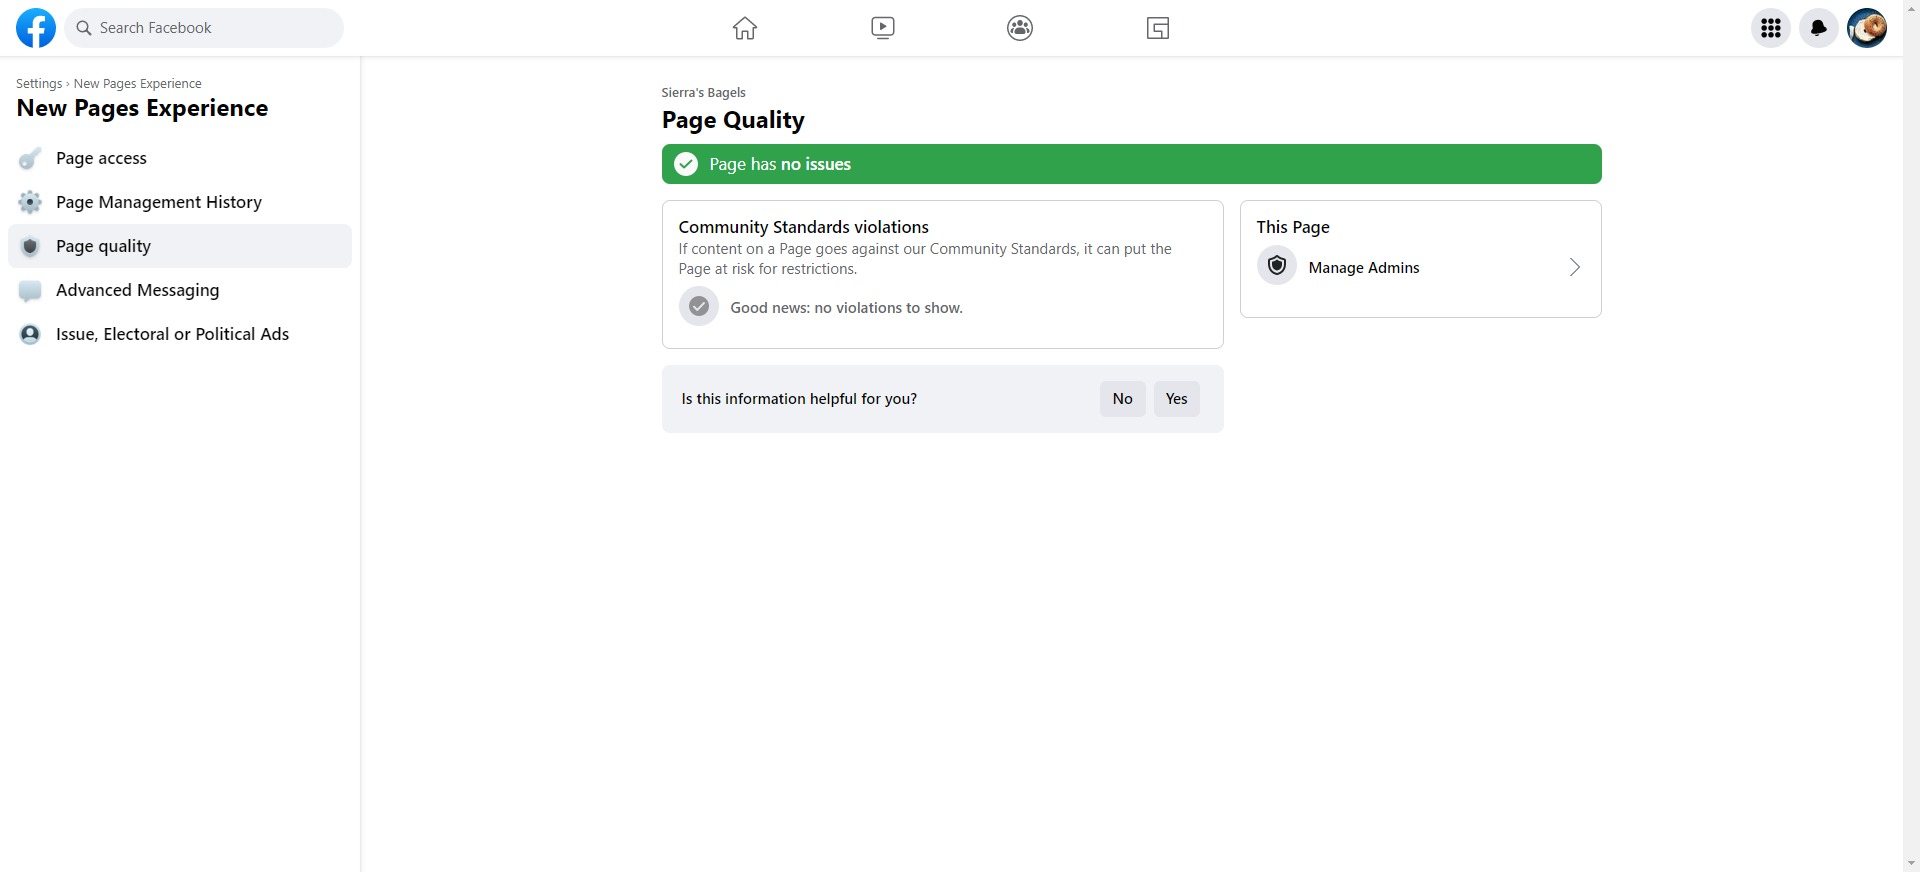Click the scrollbar down arrow
Screen dimensions: 1920x872
click(x=1911, y=863)
